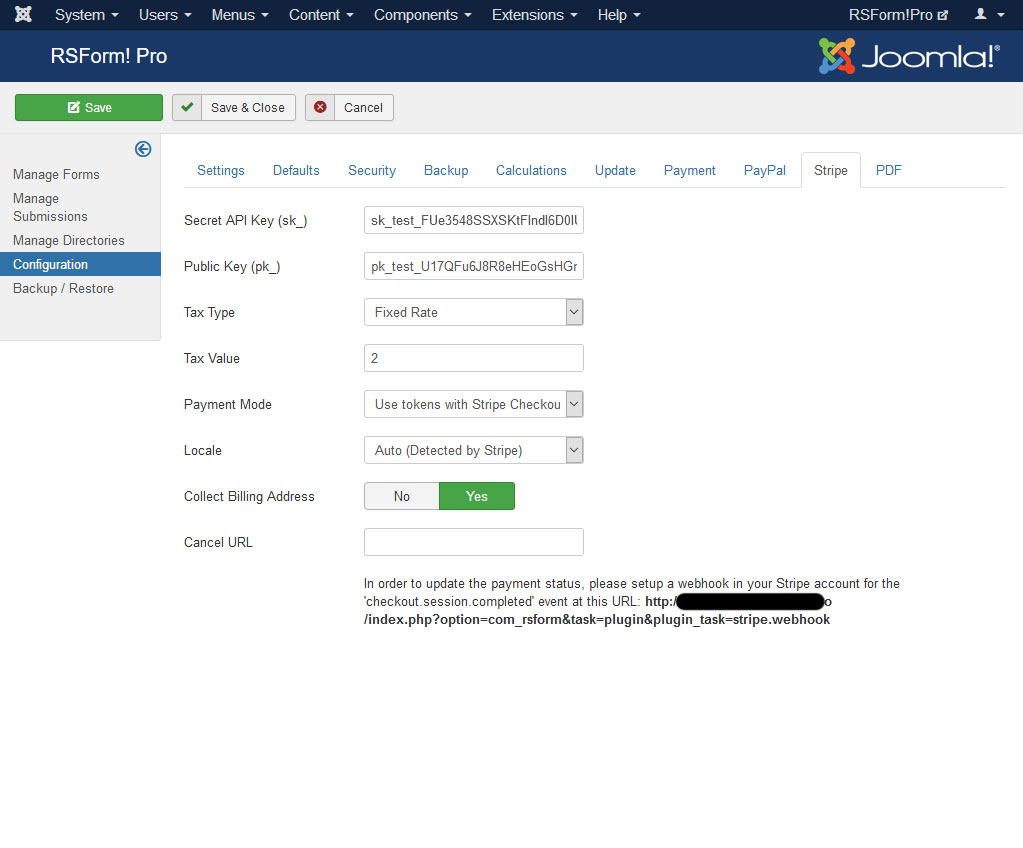Image resolution: width=1023 pixels, height=848 pixels.
Task: Select the Stripe tab
Action: click(831, 170)
